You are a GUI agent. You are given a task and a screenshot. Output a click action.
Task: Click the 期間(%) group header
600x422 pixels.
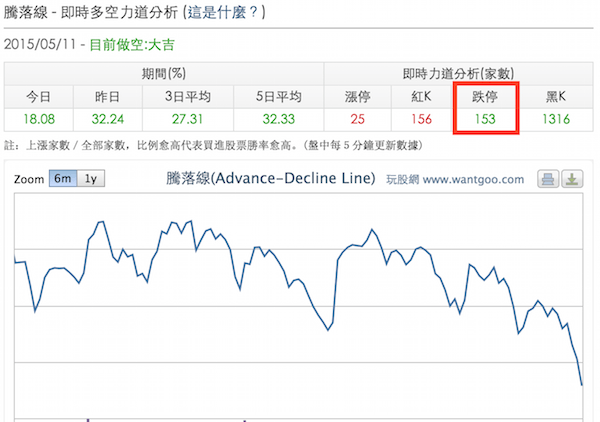(164, 73)
